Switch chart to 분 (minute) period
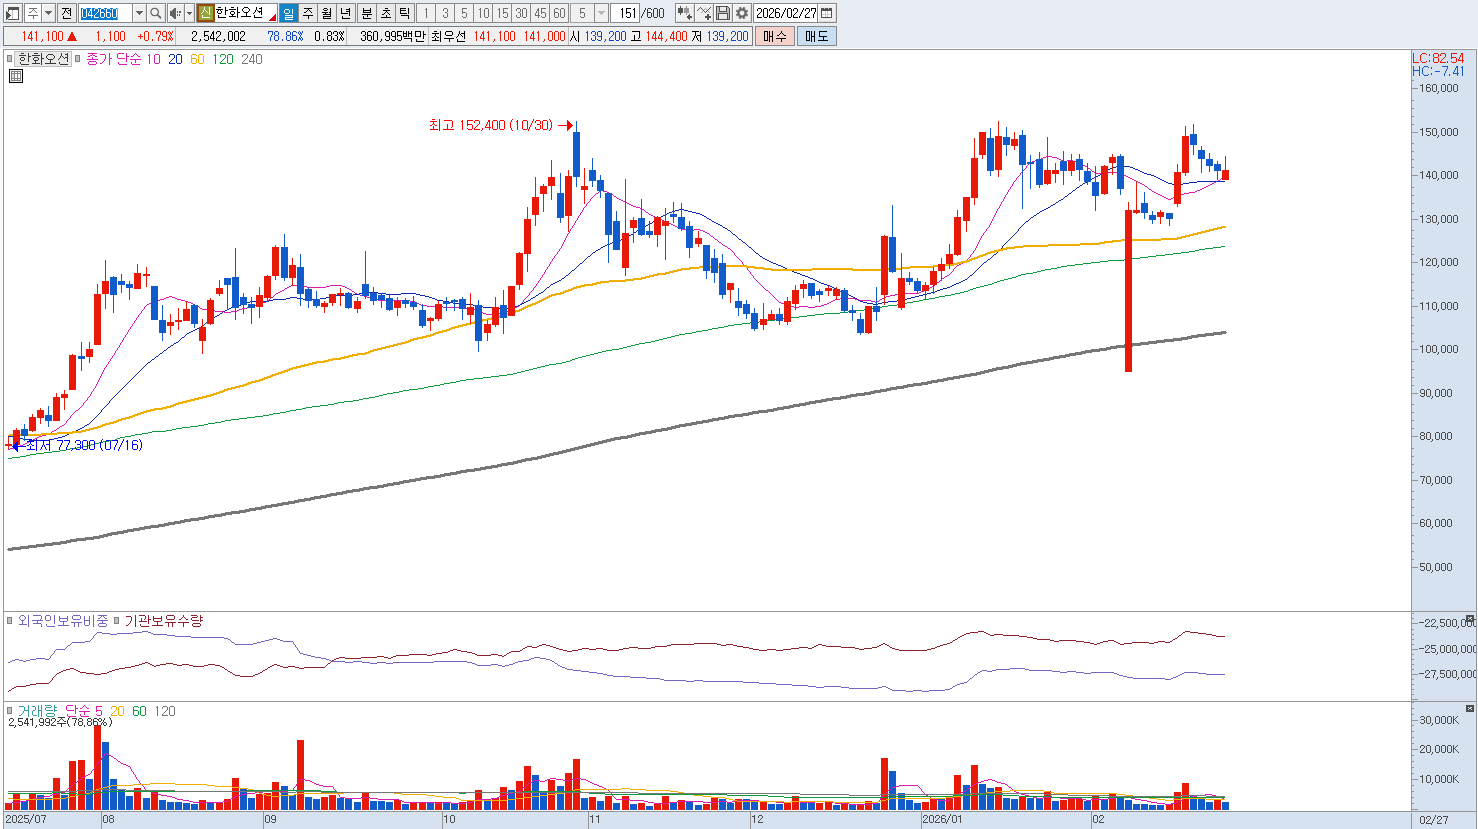Viewport: 1478px width, 829px height. click(x=366, y=13)
